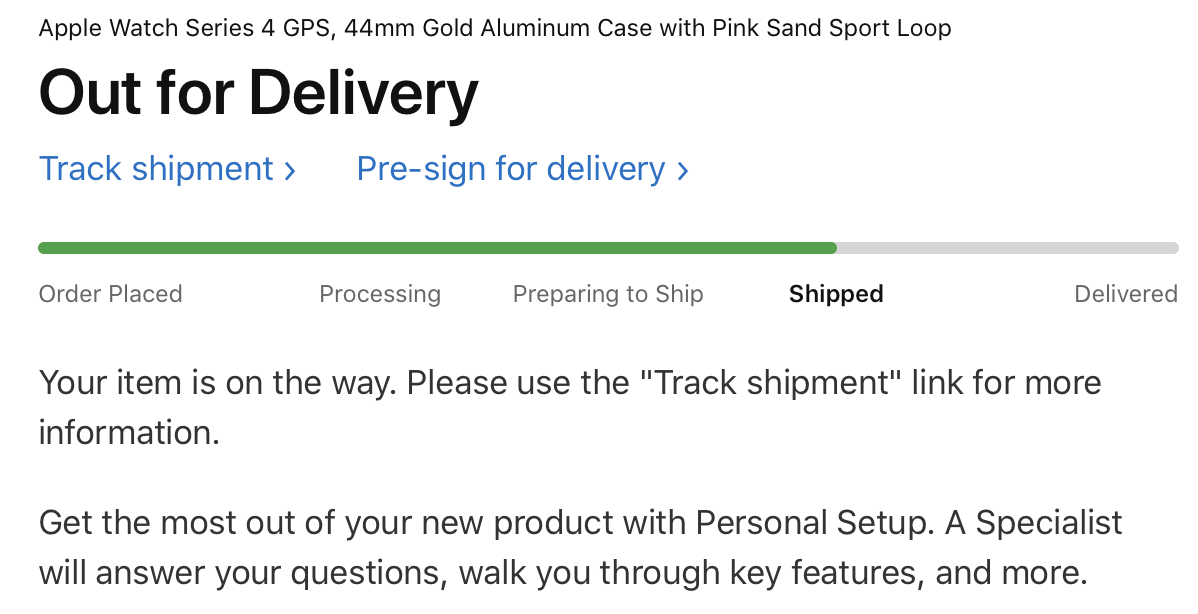1198x614 pixels.
Task: Click the green progress bar's rounded right end
Action: (832, 248)
